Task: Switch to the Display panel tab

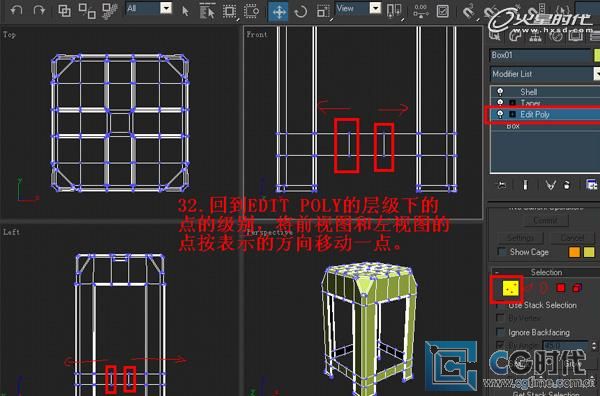Action: click(x=576, y=36)
